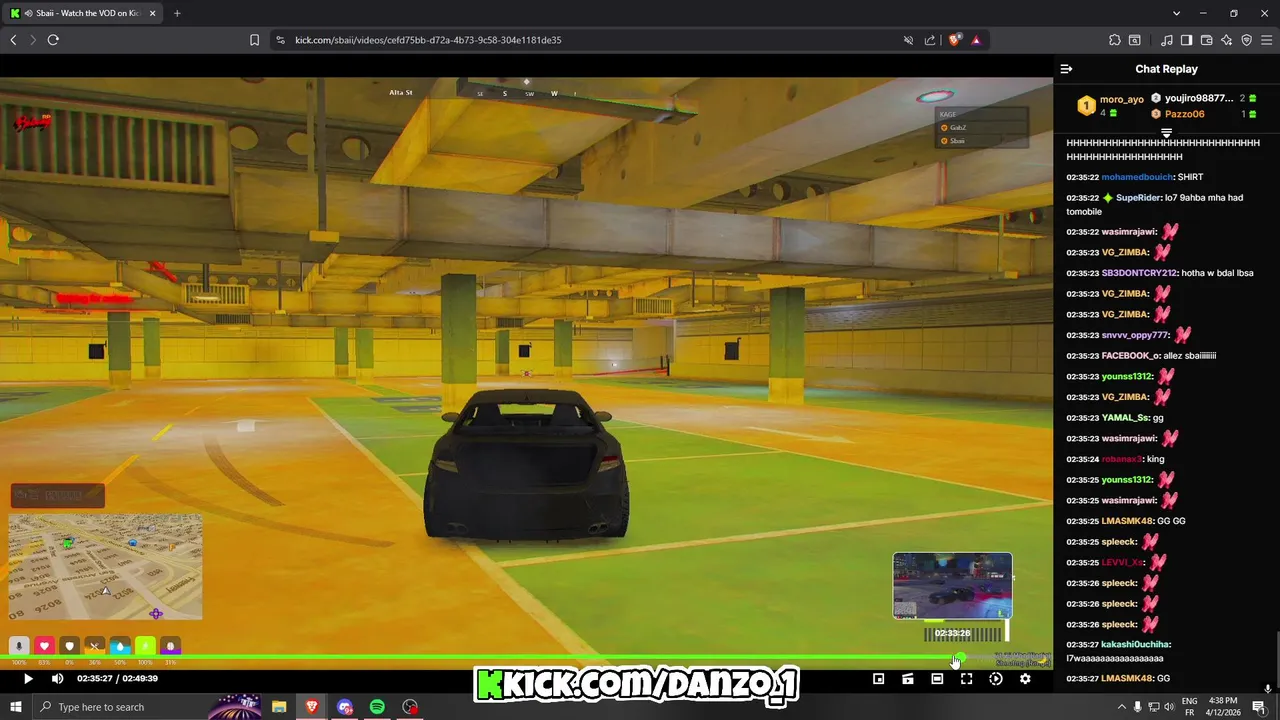Open the browser extensions puzzle menu
The height and width of the screenshot is (720, 1280).
[1115, 40]
